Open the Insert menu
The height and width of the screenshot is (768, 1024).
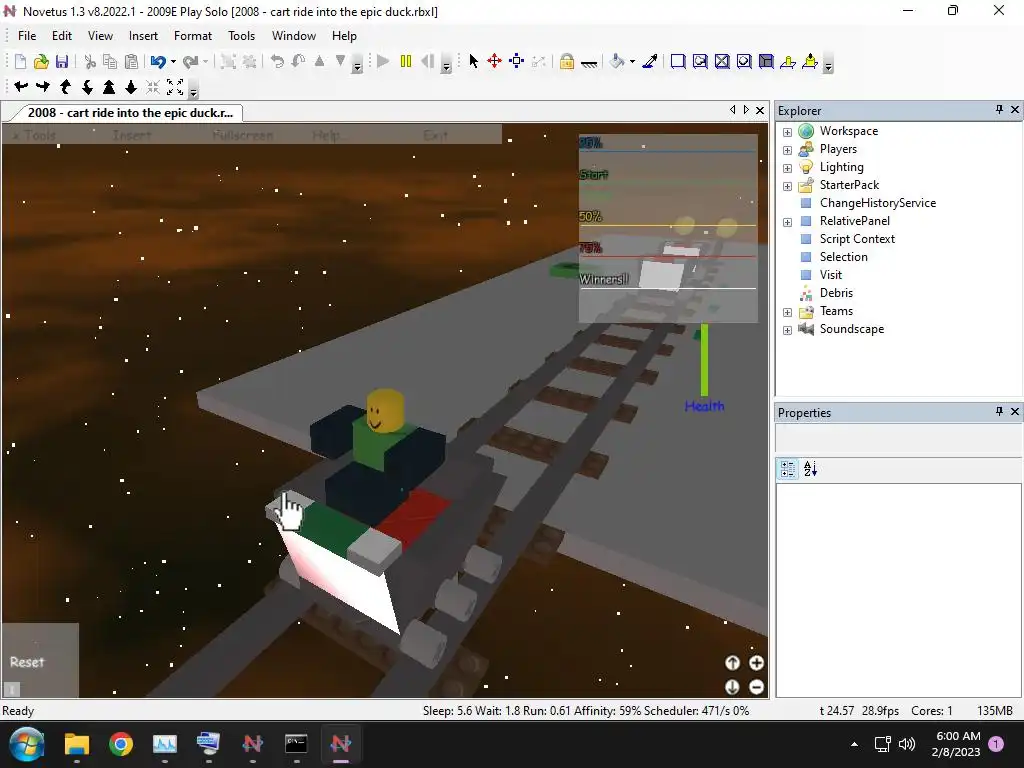pos(143,36)
